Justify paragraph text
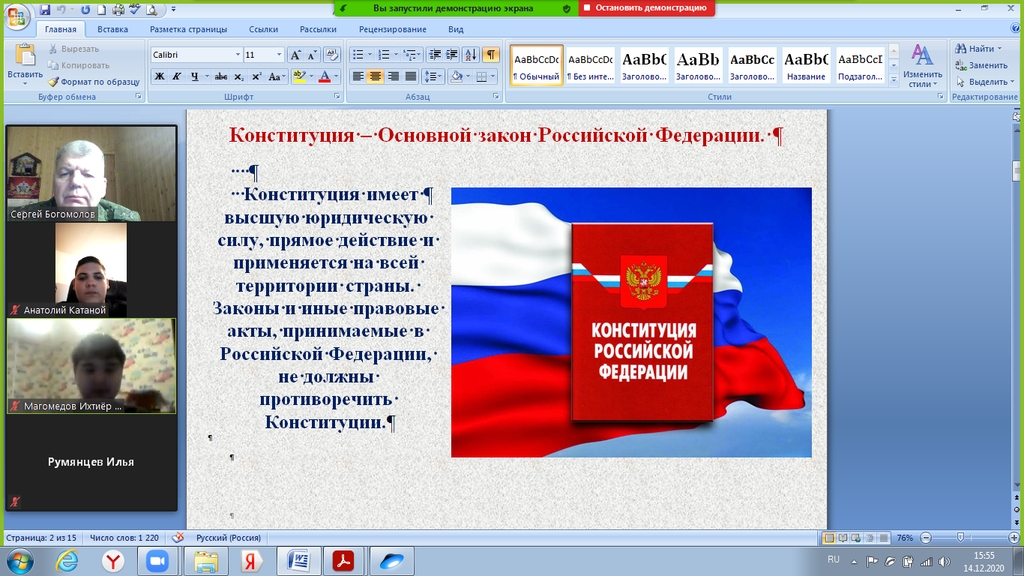Viewport: 1024px width, 576px height. [411, 76]
